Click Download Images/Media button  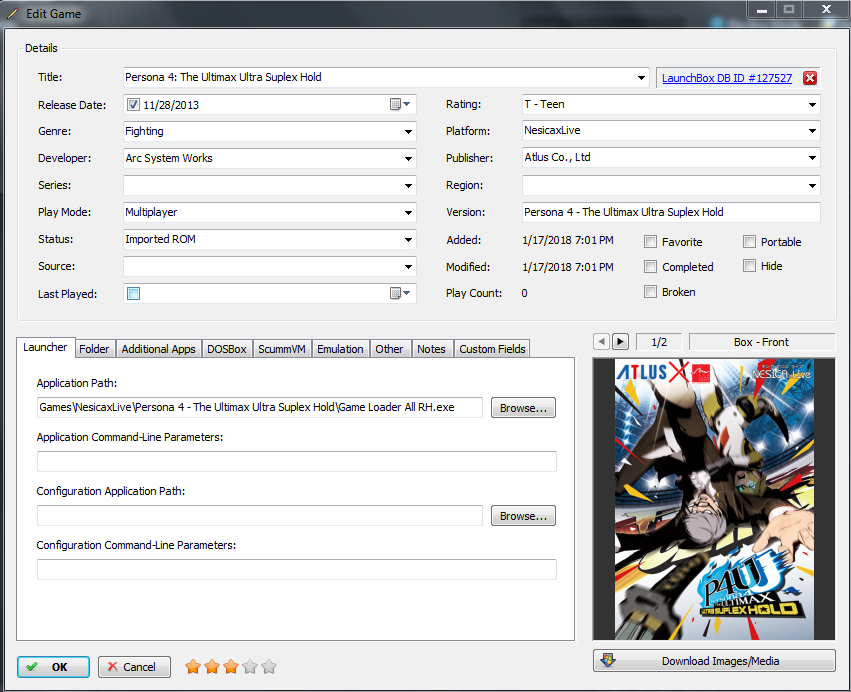pyautogui.click(x=714, y=661)
